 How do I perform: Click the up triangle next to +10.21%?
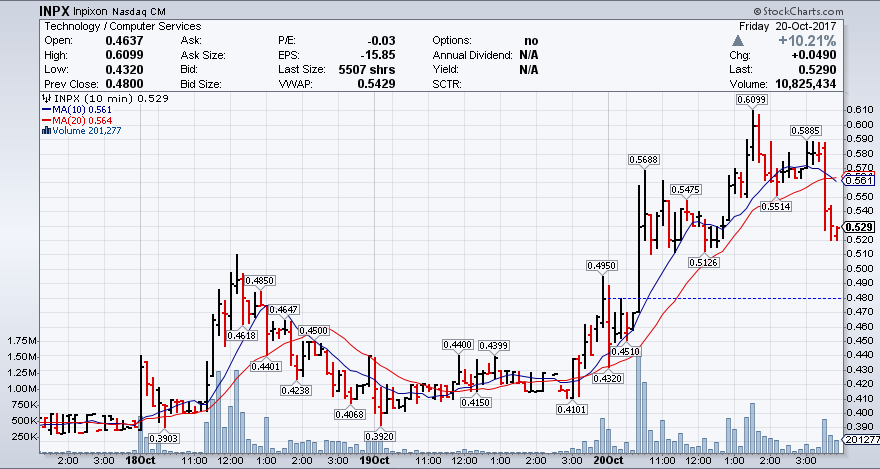click(739, 40)
